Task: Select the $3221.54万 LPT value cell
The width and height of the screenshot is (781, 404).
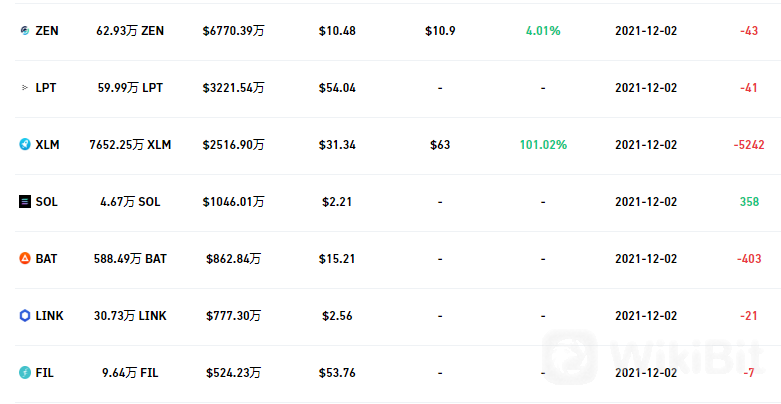Action: pos(234,88)
